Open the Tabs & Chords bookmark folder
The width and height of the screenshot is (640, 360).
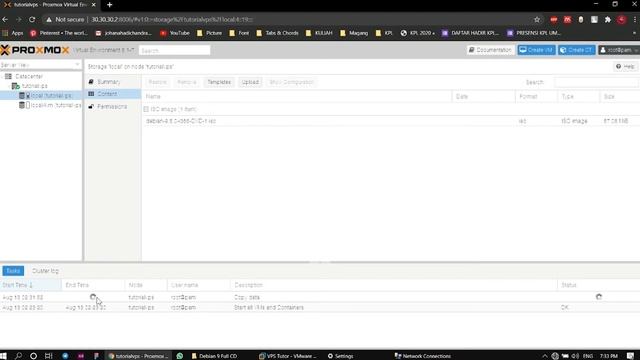point(277,33)
